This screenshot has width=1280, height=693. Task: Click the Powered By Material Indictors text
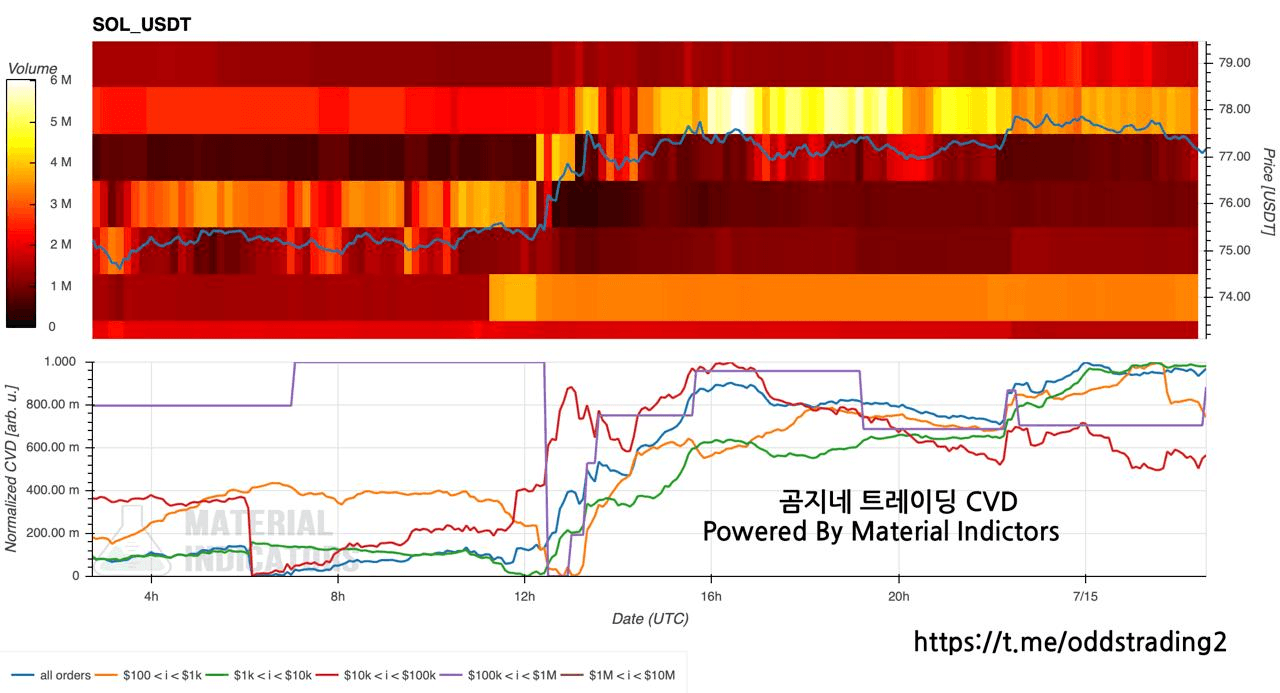tap(881, 531)
